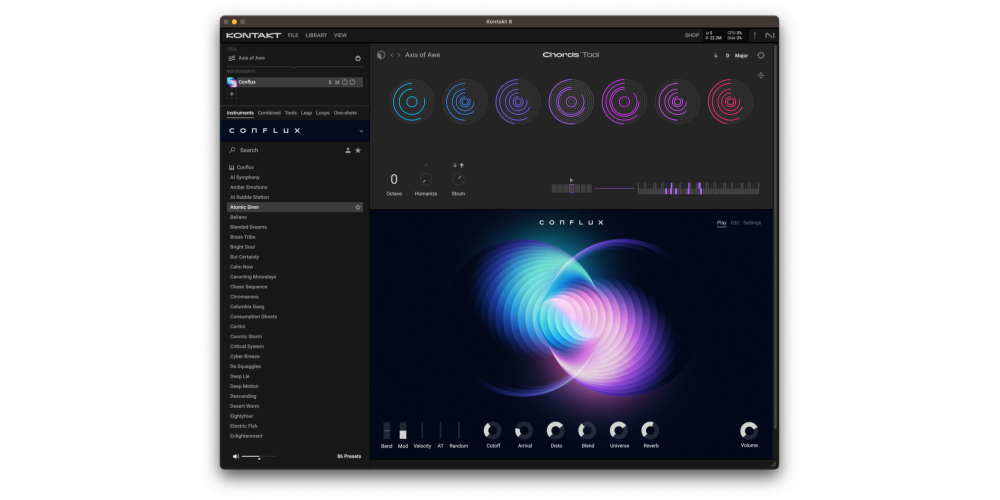Open Chords Tool settings gear
The width and height of the screenshot is (1000, 500).
click(761, 55)
